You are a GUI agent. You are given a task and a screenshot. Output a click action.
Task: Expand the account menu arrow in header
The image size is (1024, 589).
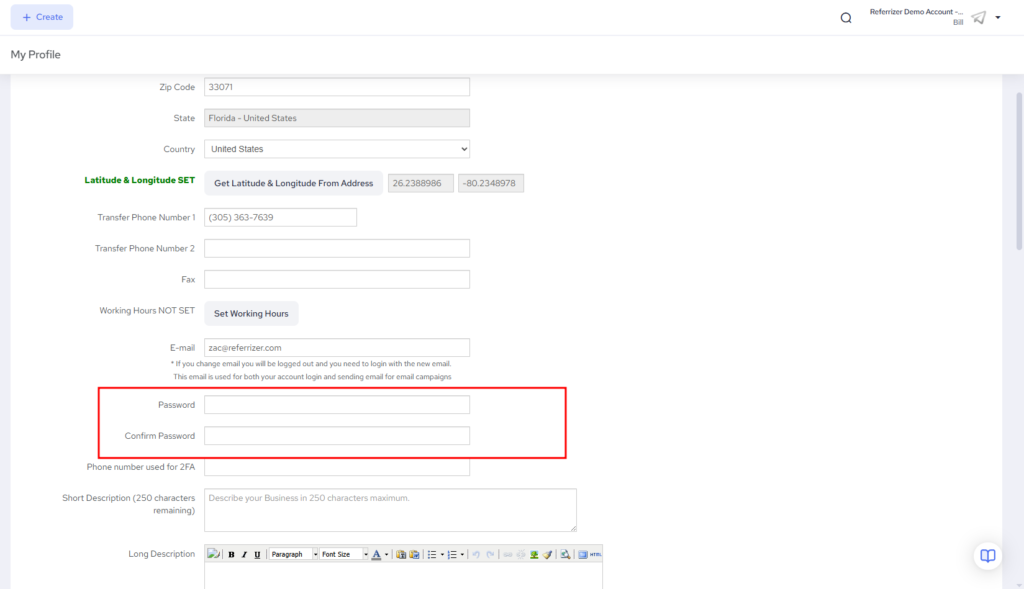pyautogui.click(x=997, y=18)
